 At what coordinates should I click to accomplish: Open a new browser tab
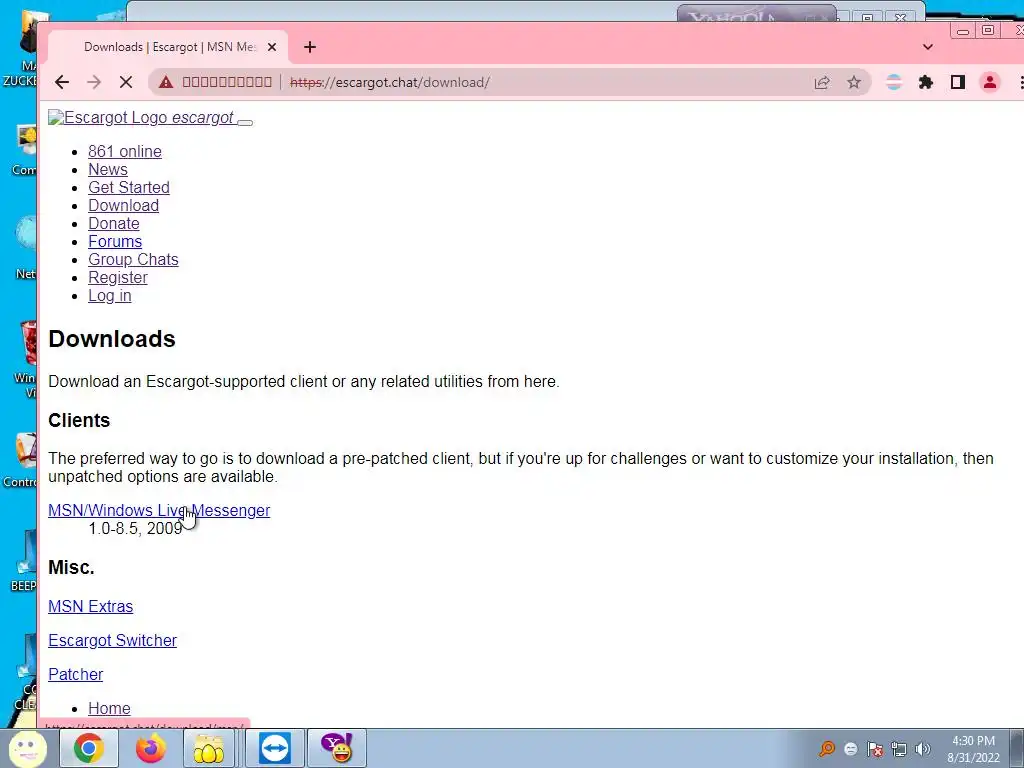coord(310,47)
